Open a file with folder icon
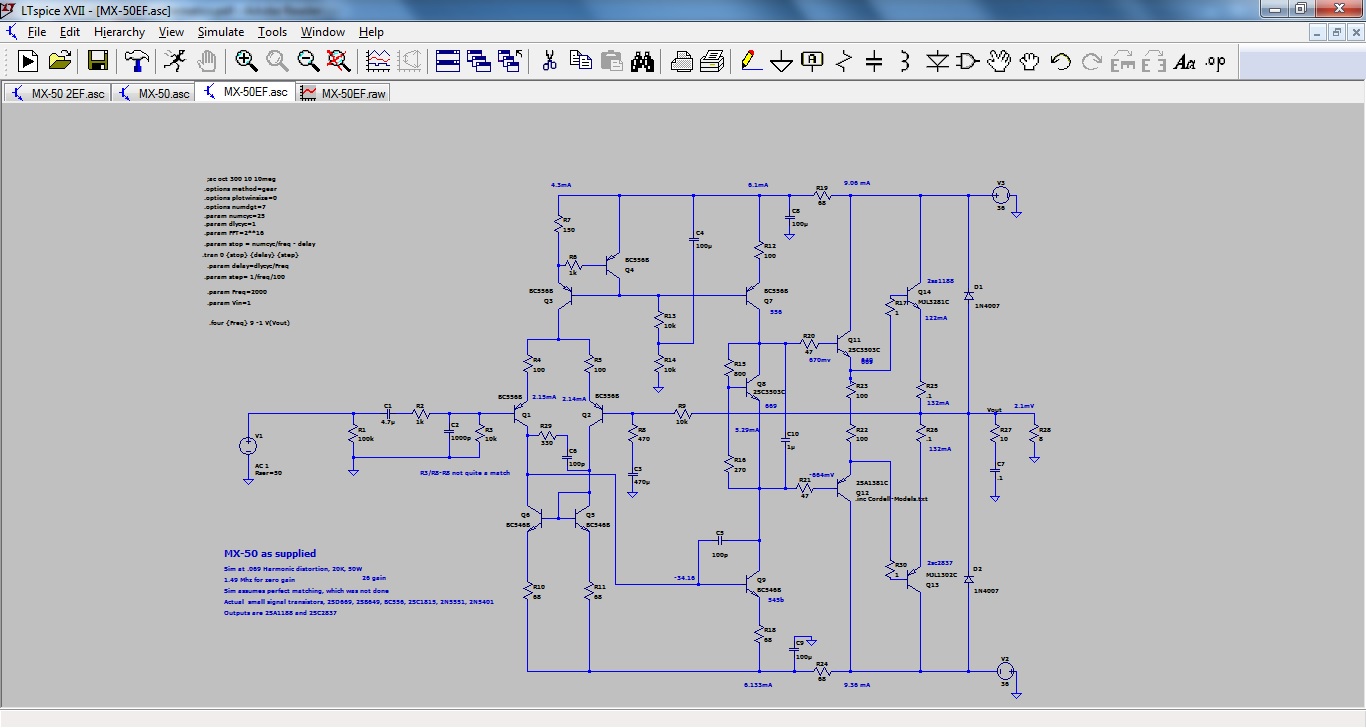The width and height of the screenshot is (1366, 728). (59, 61)
